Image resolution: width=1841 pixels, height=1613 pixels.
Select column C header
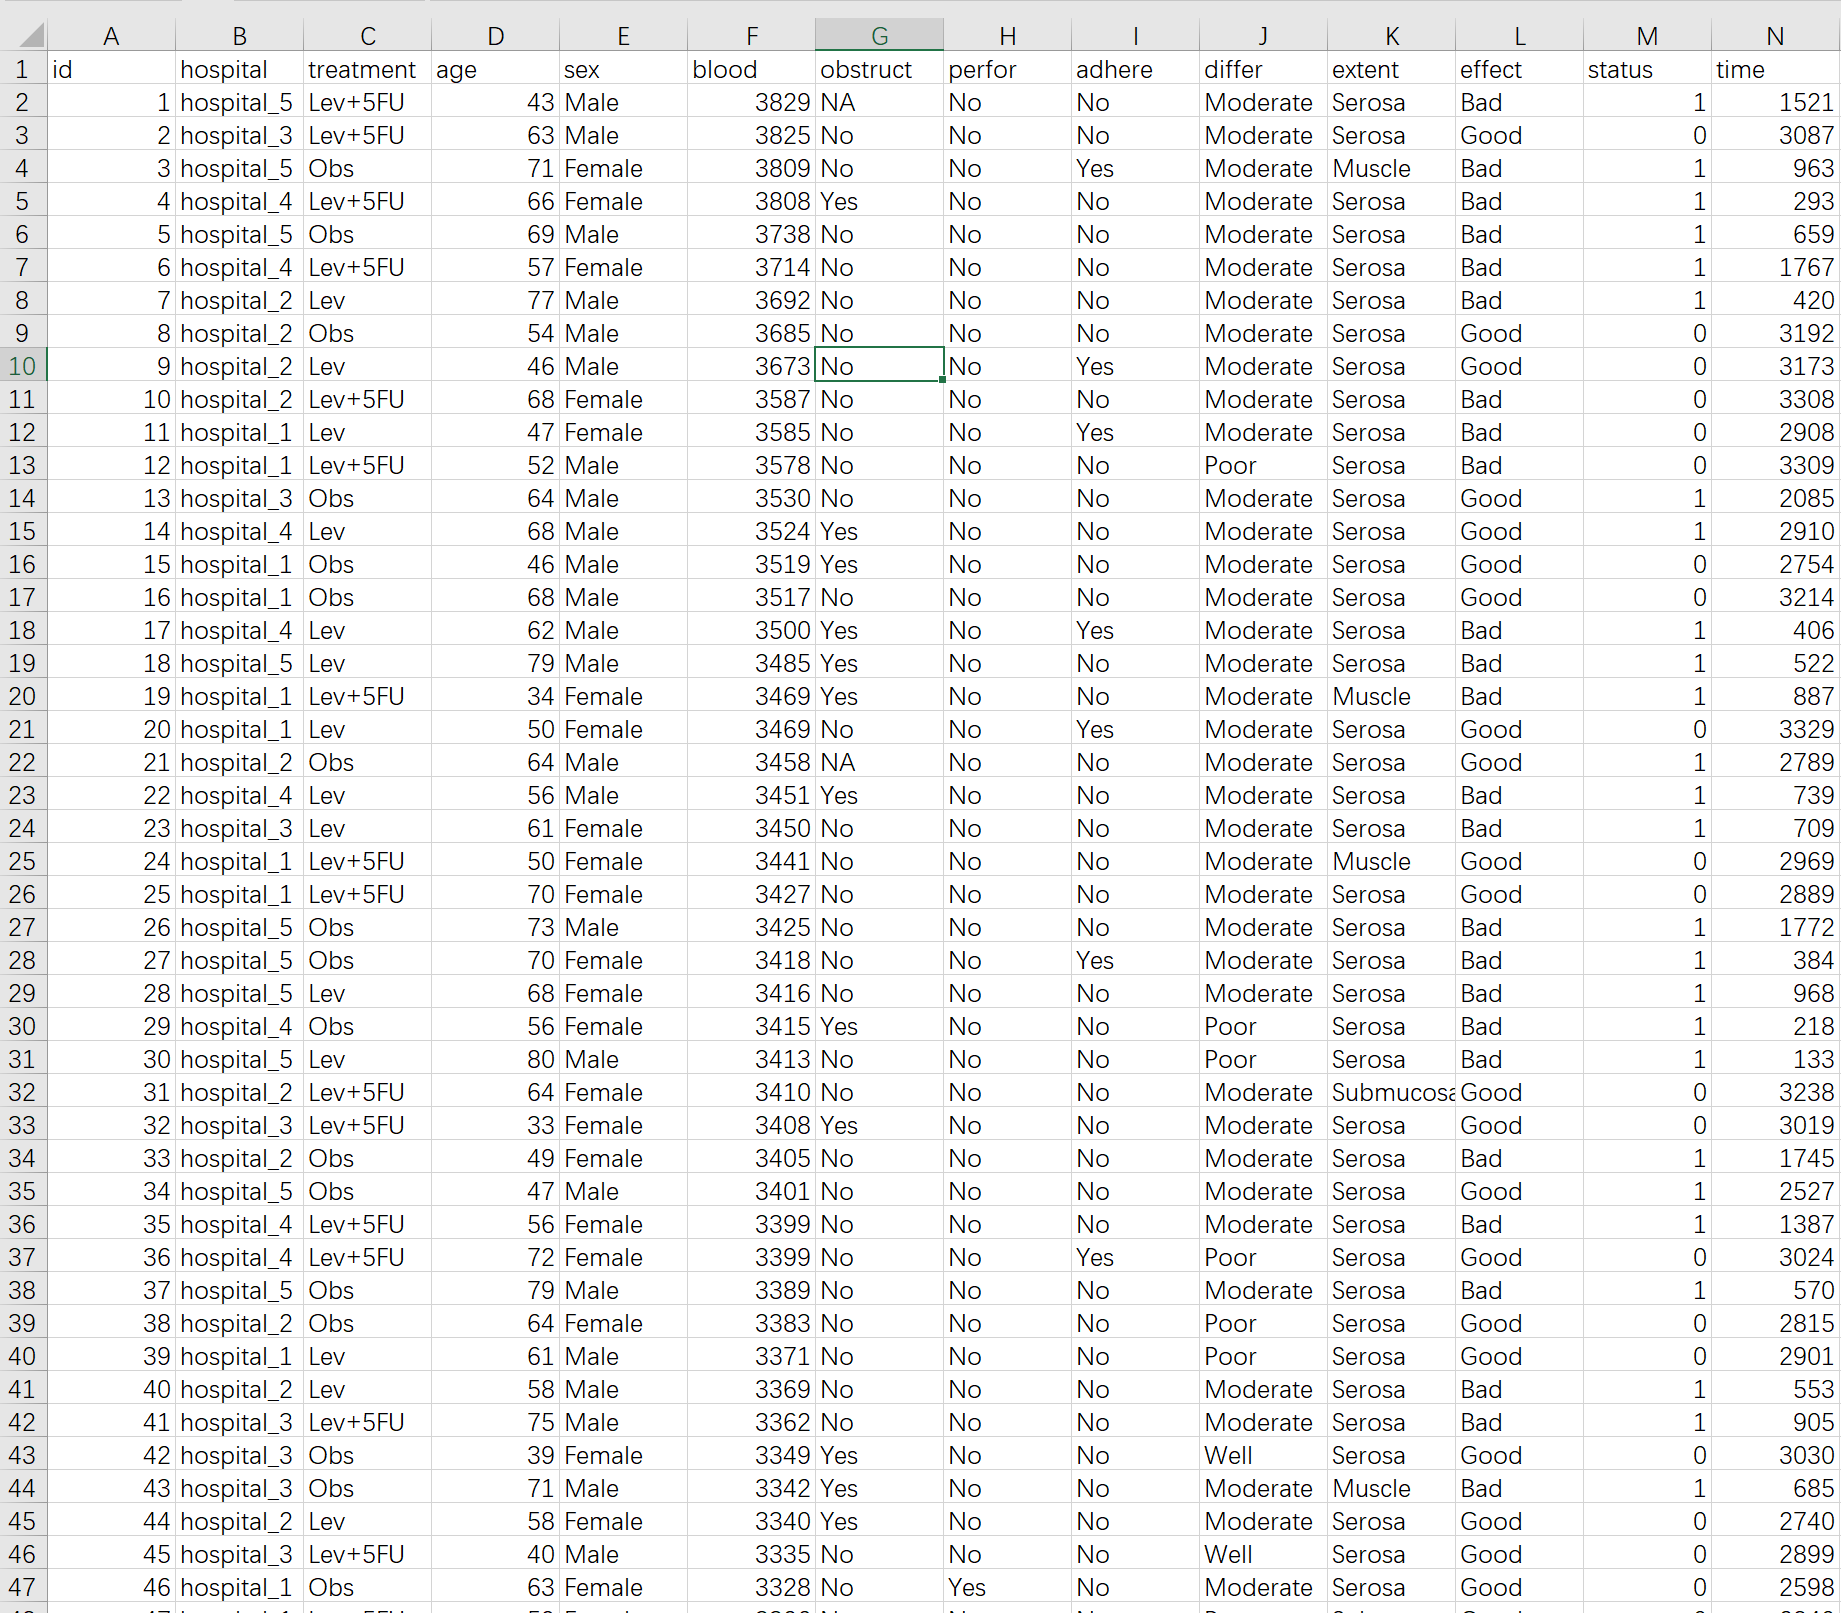(x=367, y=36)
